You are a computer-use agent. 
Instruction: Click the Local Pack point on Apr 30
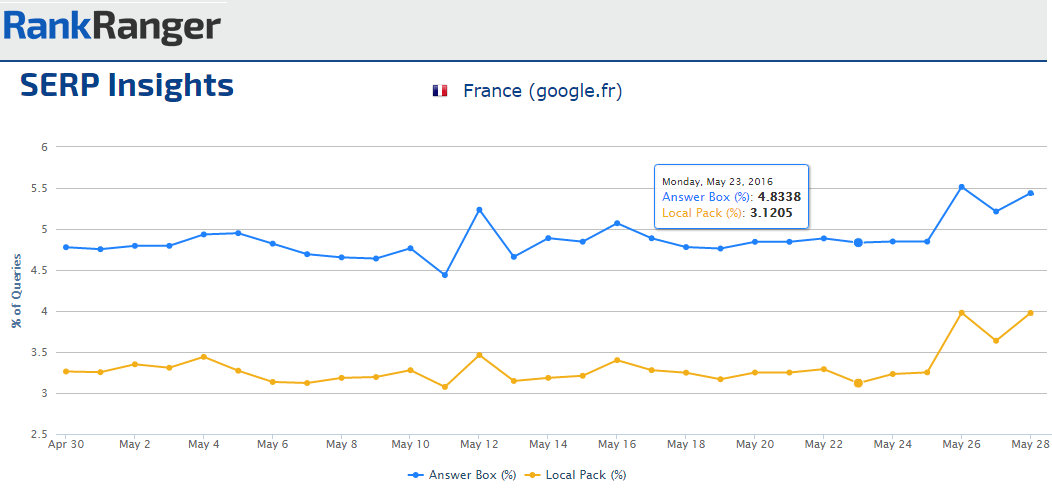tap(66, 371)
